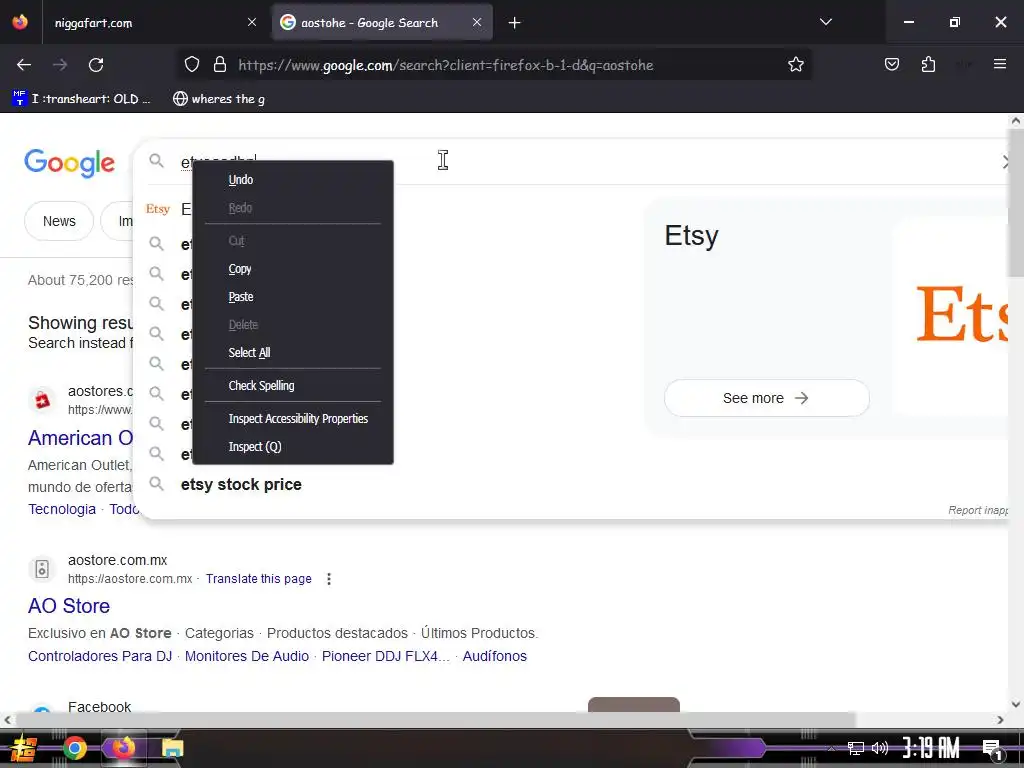The width and height of the screenshot is (1024, 768).
Task: Expand the list all tabs chevron
Action: [x=825, y=22]
